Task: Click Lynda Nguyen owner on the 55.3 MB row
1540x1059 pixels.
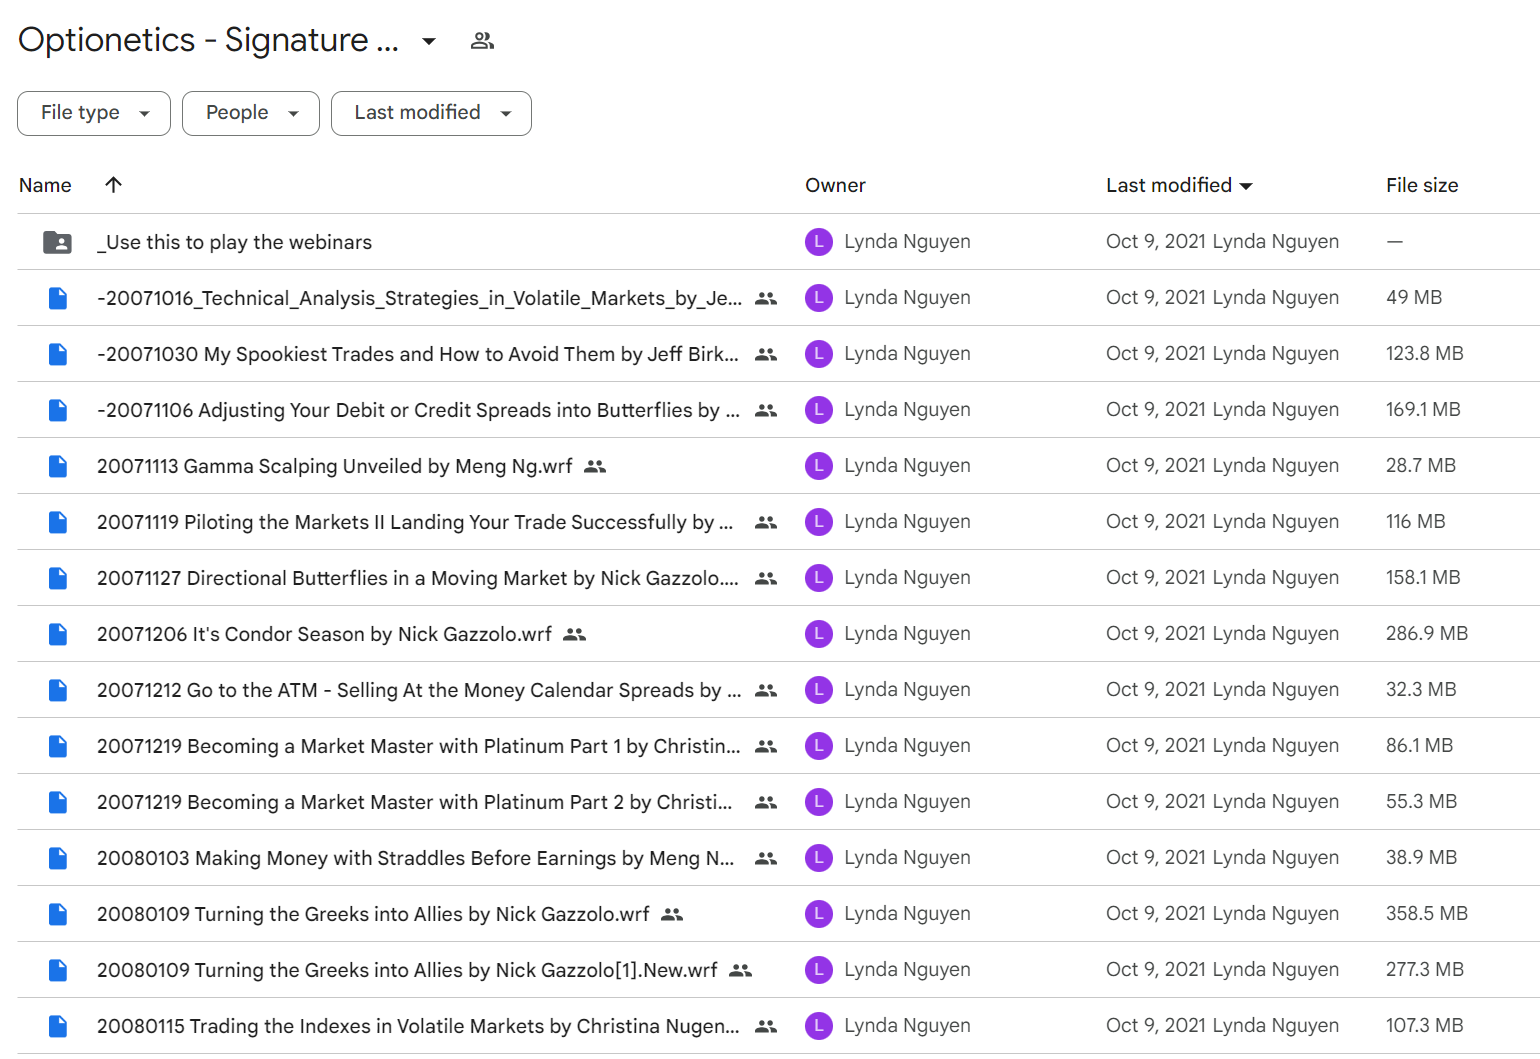Action: click(x=907, y=802)
